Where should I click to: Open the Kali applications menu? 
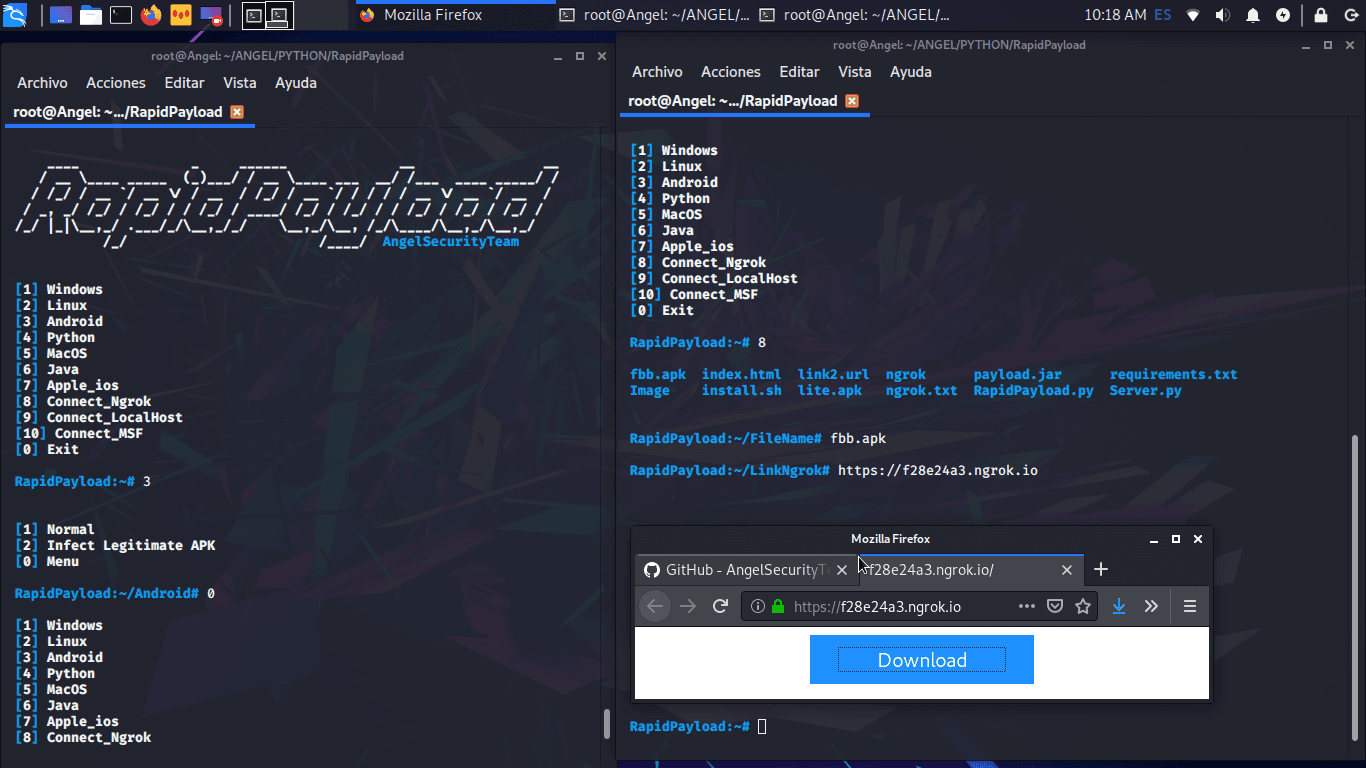15,15
